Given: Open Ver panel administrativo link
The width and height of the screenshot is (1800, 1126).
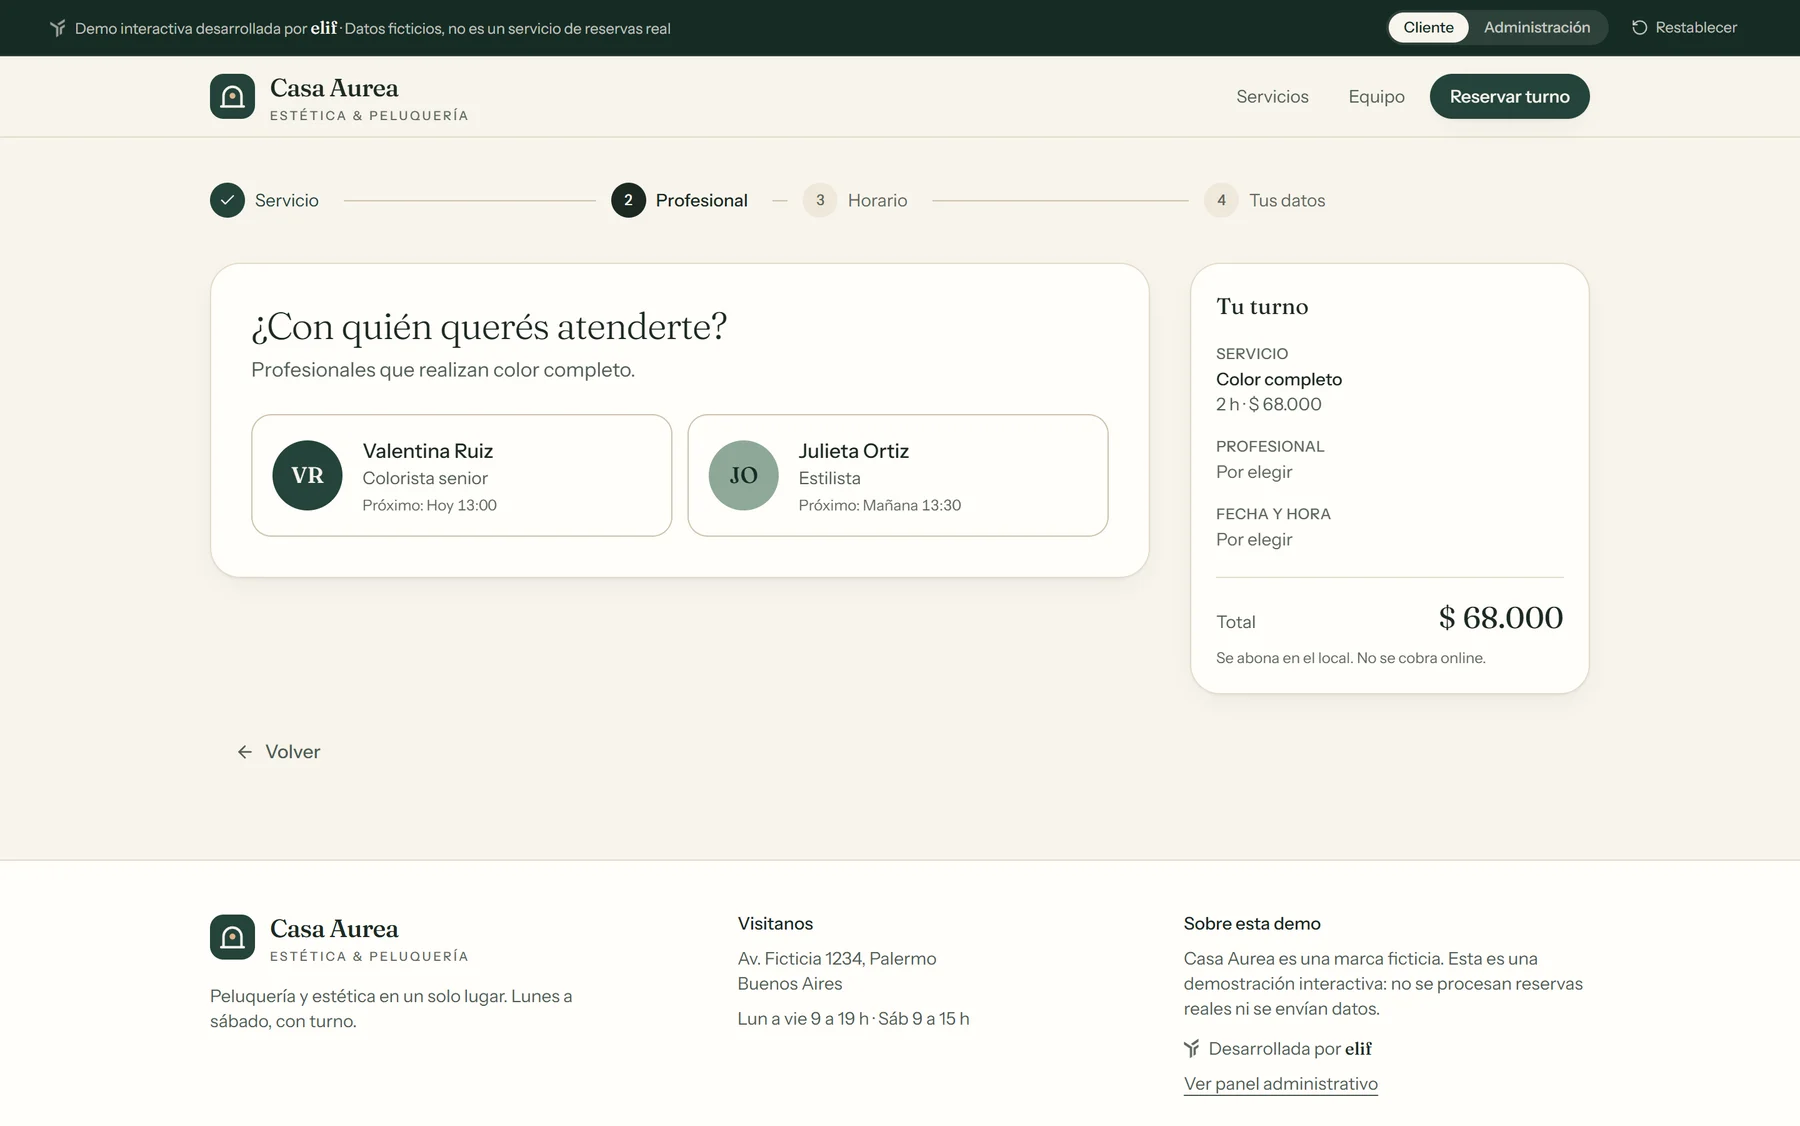Looking at the screenshot, I should tap(1280, 1084).
